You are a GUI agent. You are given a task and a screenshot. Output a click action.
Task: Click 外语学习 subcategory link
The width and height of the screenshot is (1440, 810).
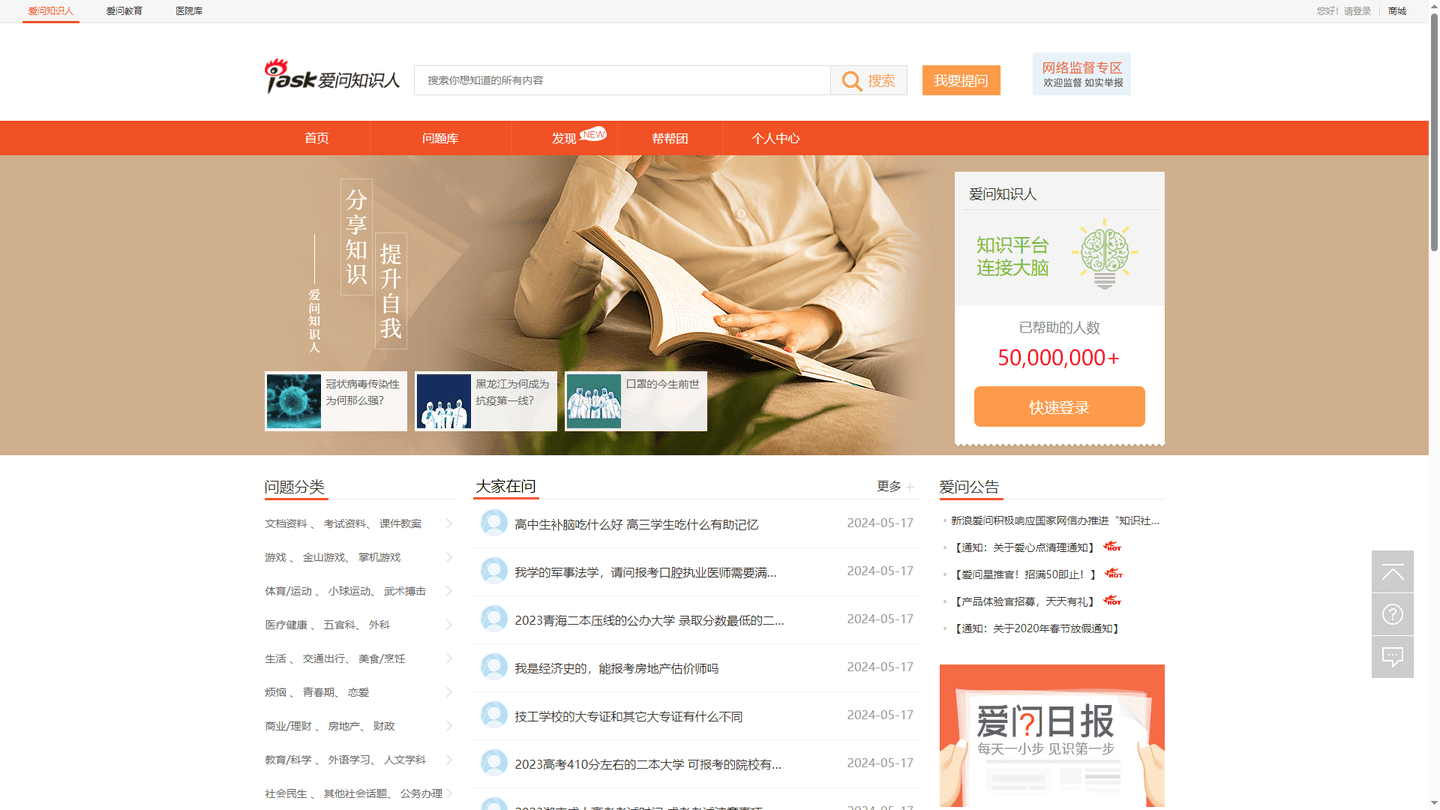pyautogui.click(x=349, y=760)
